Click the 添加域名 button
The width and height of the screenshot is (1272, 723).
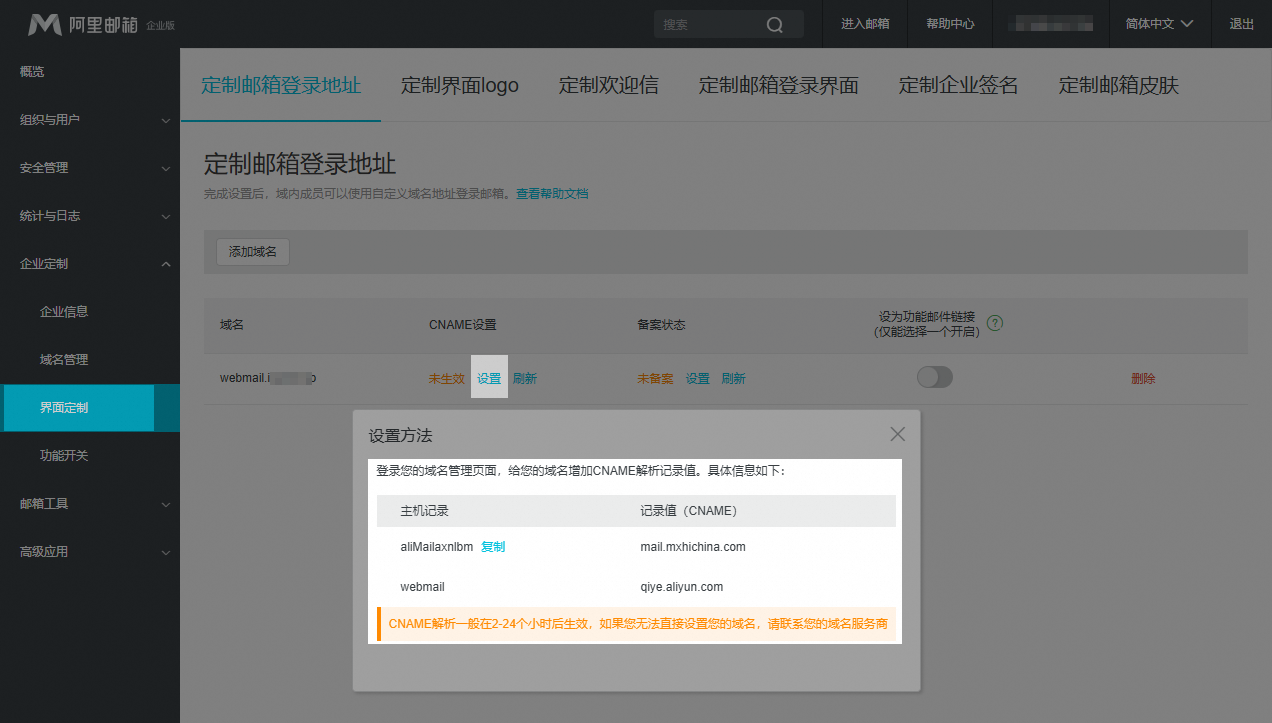click(252, 251)
